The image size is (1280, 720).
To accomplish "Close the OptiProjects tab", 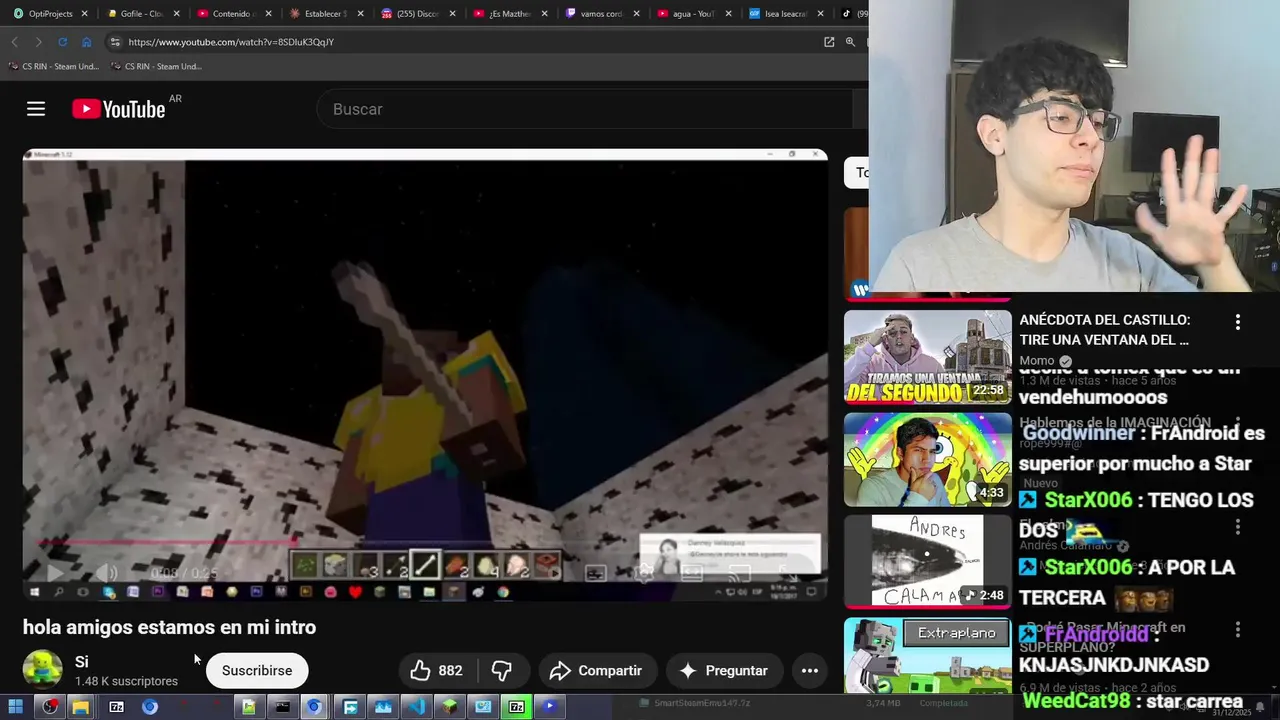I will coord(84,14).
